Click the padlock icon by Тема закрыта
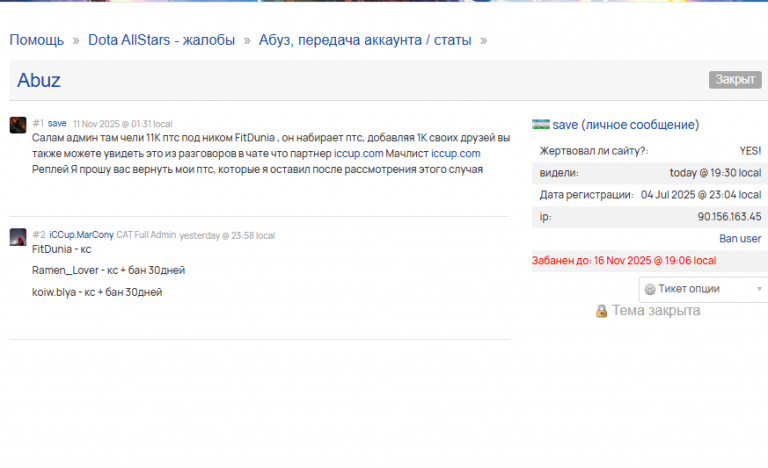This screenshot has height=468, width=768. pos(601,311)
